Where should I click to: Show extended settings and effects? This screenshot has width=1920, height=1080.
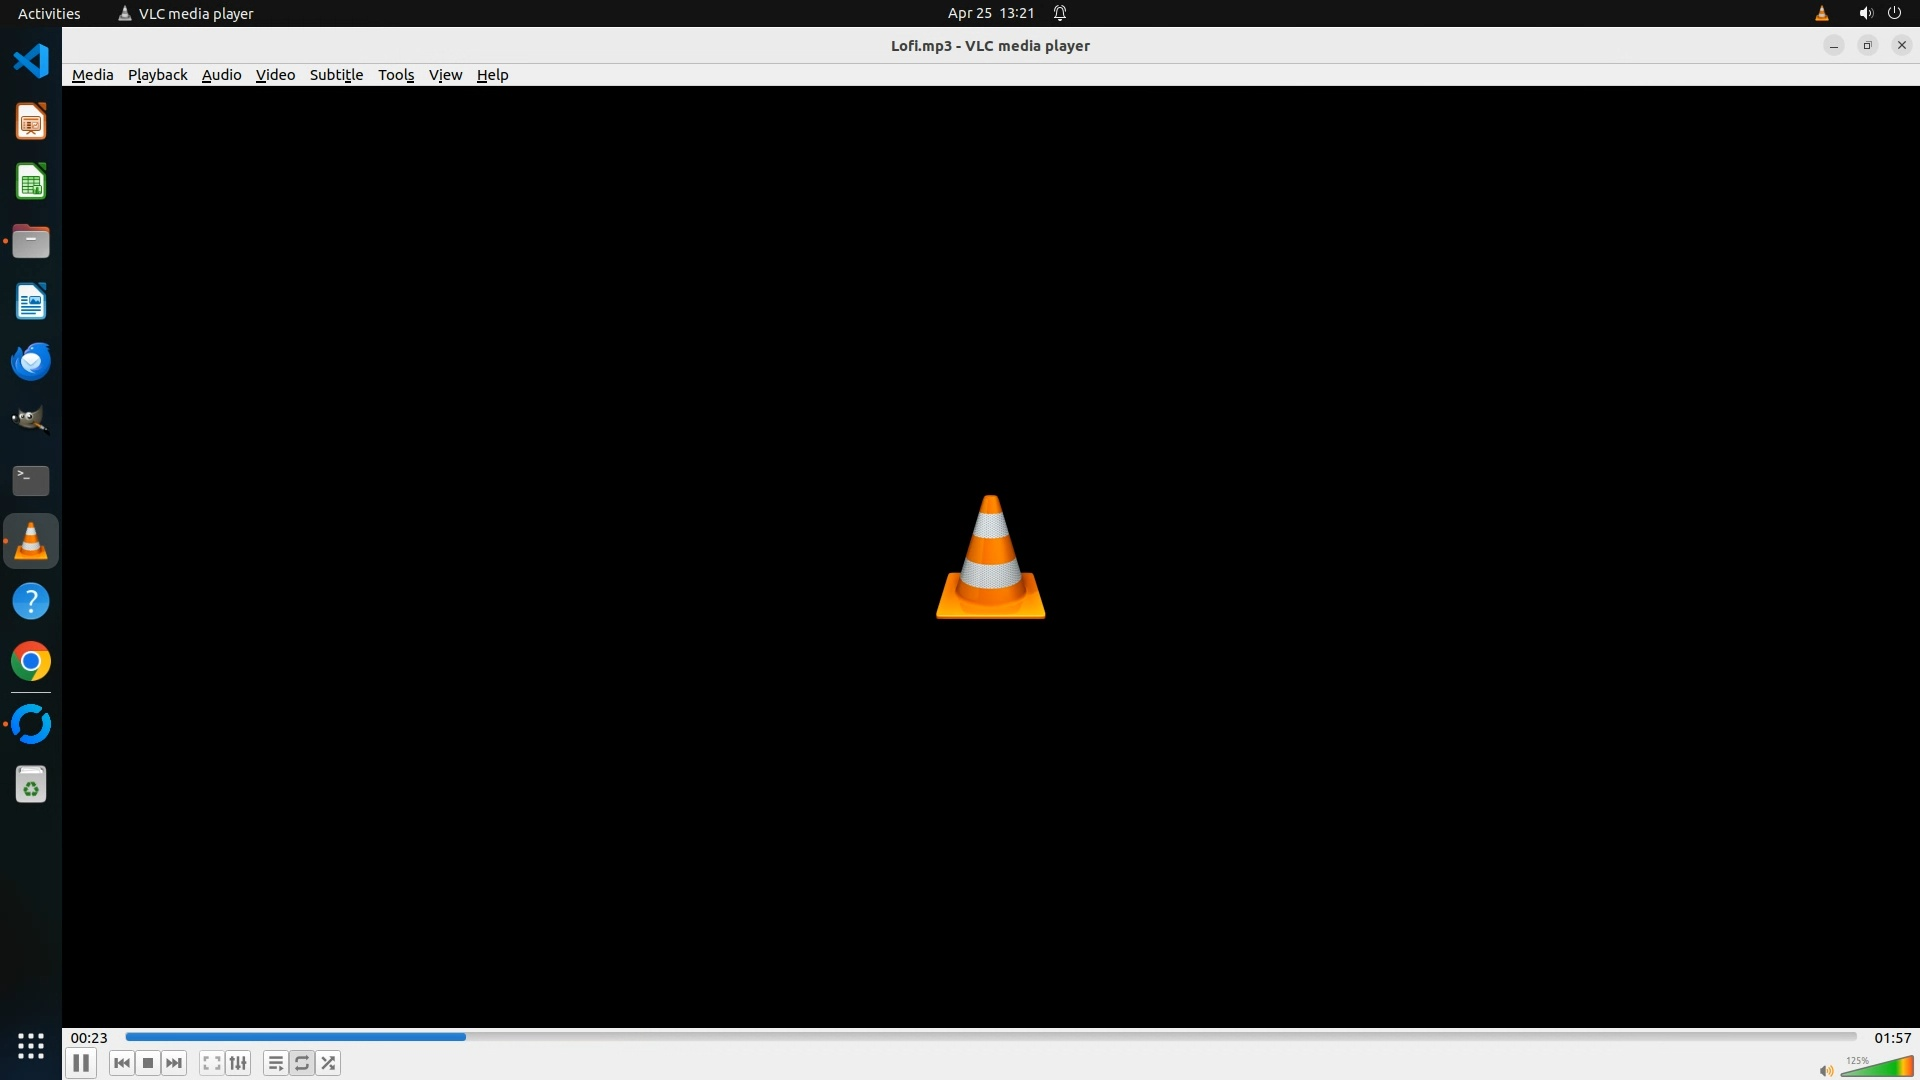(x=238, y=1063)
